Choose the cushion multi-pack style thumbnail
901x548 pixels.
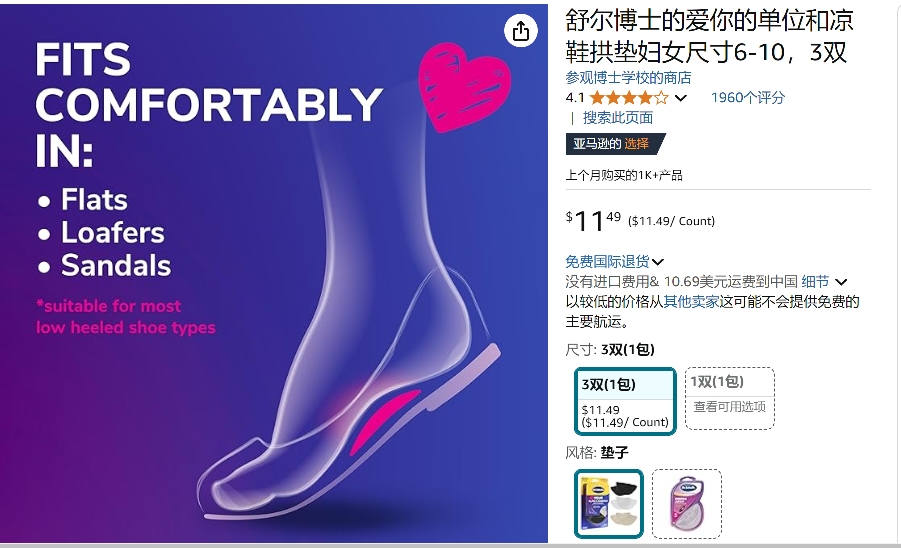609,504
